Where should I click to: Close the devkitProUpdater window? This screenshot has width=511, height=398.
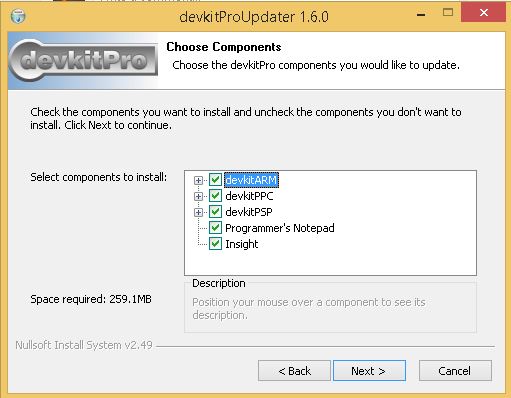click(483, 13)
